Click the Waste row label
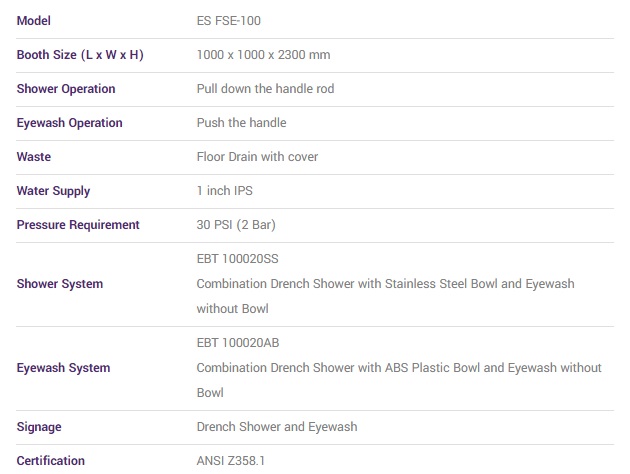The height and width of the screenshot is (474, 630). point(34,157)
